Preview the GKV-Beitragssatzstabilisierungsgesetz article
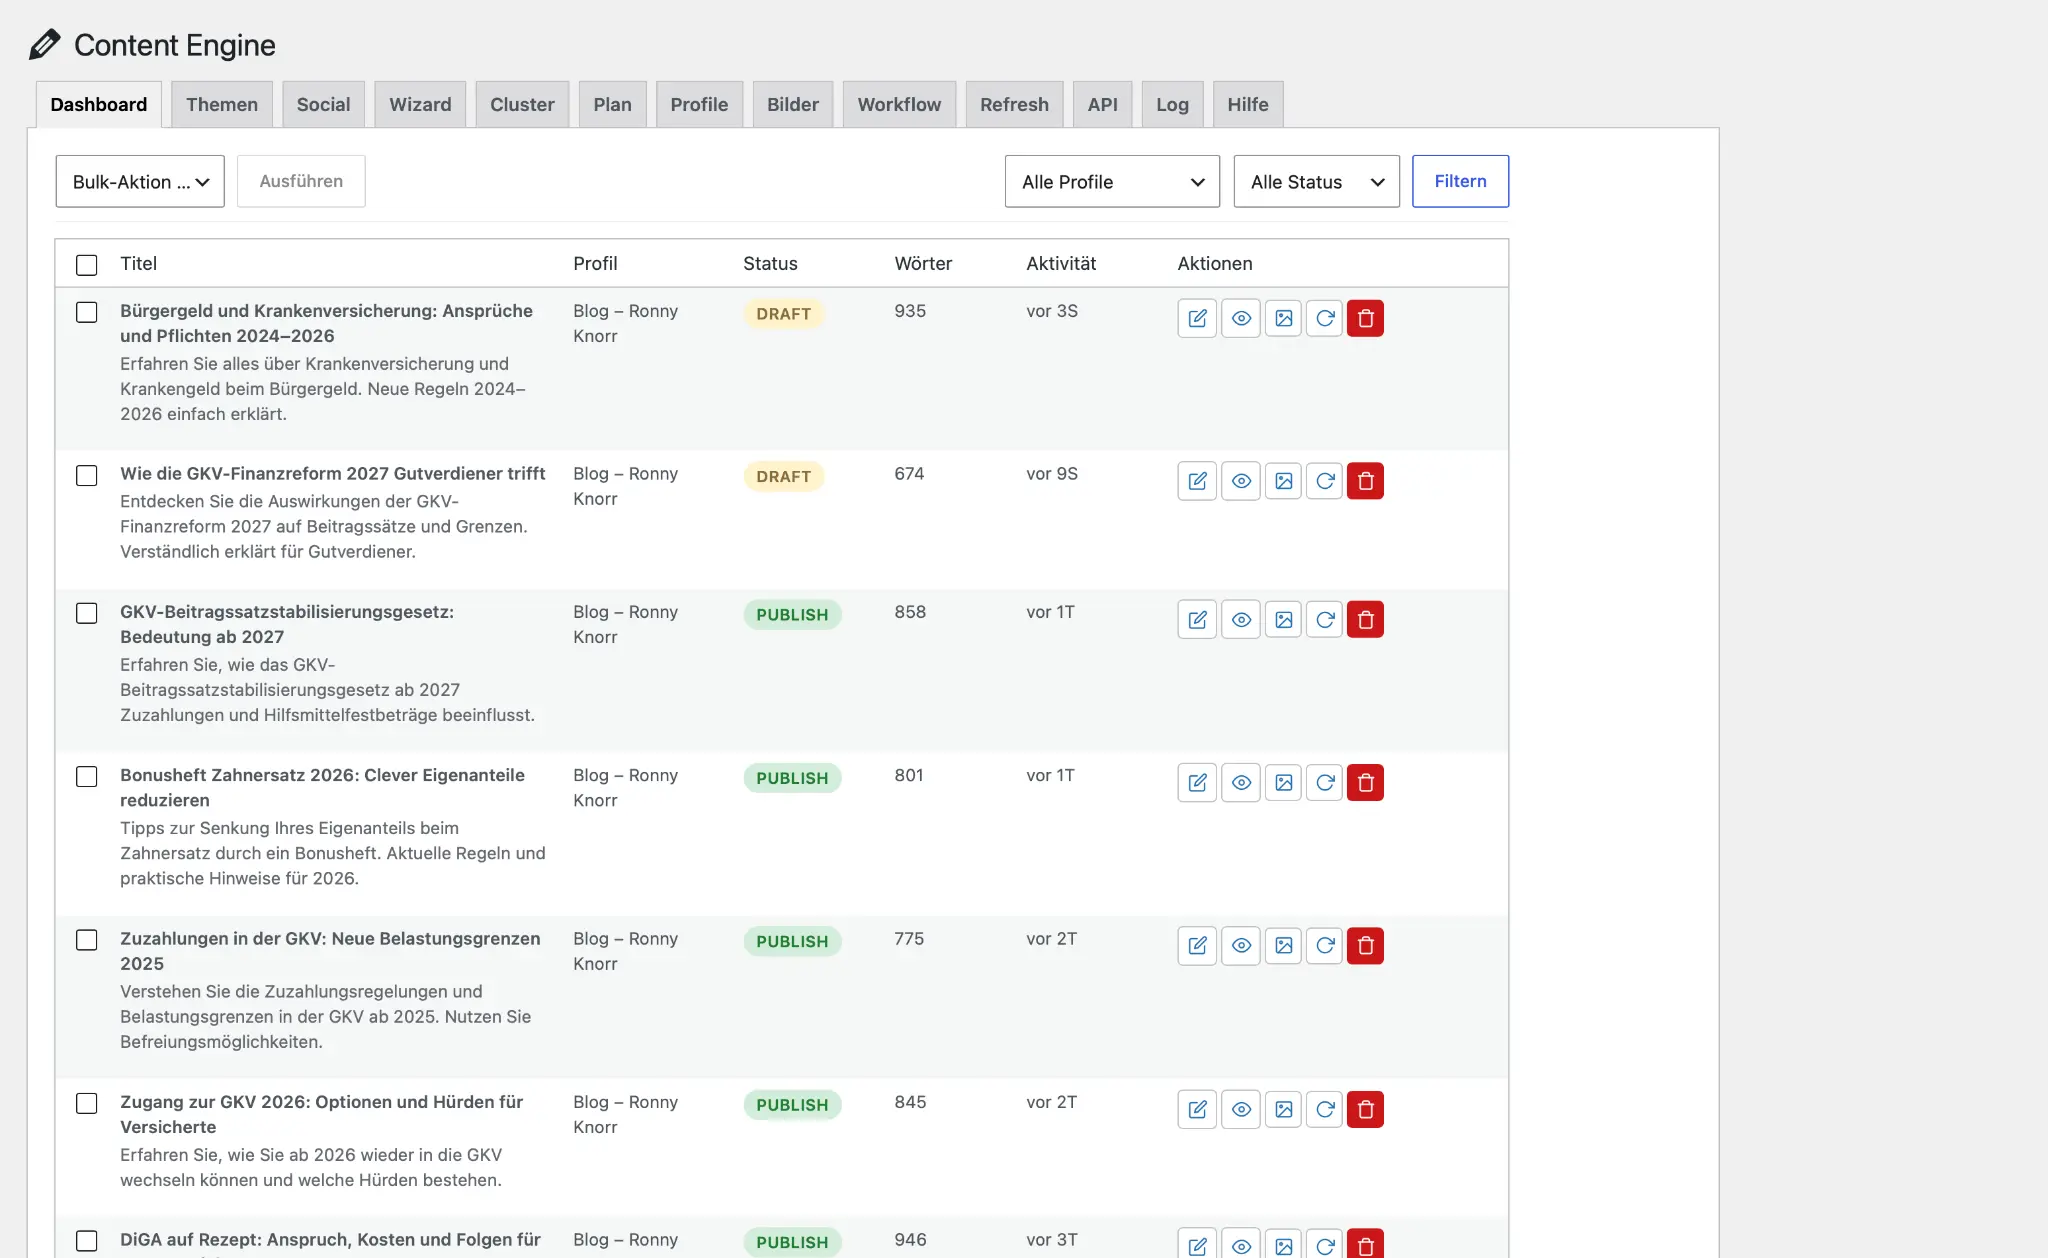 [x=1241, y=620]
